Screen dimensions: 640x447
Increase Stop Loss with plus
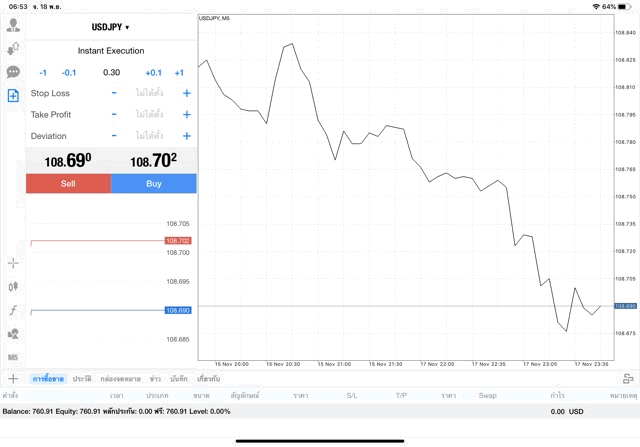(x=186, y=93)
